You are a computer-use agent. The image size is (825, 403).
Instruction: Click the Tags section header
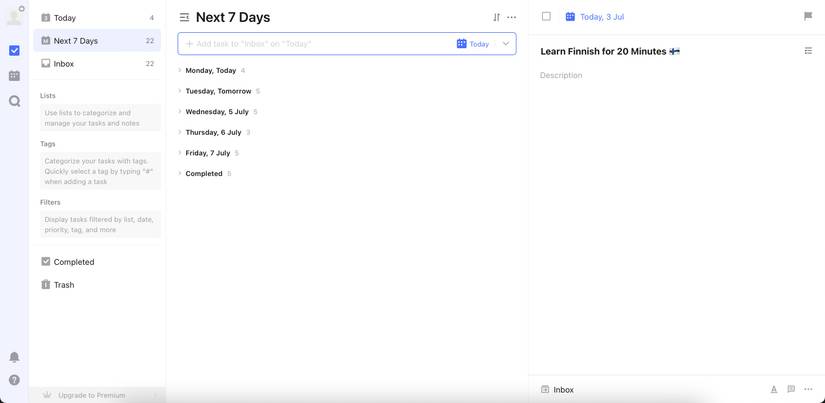coord(48,144)
